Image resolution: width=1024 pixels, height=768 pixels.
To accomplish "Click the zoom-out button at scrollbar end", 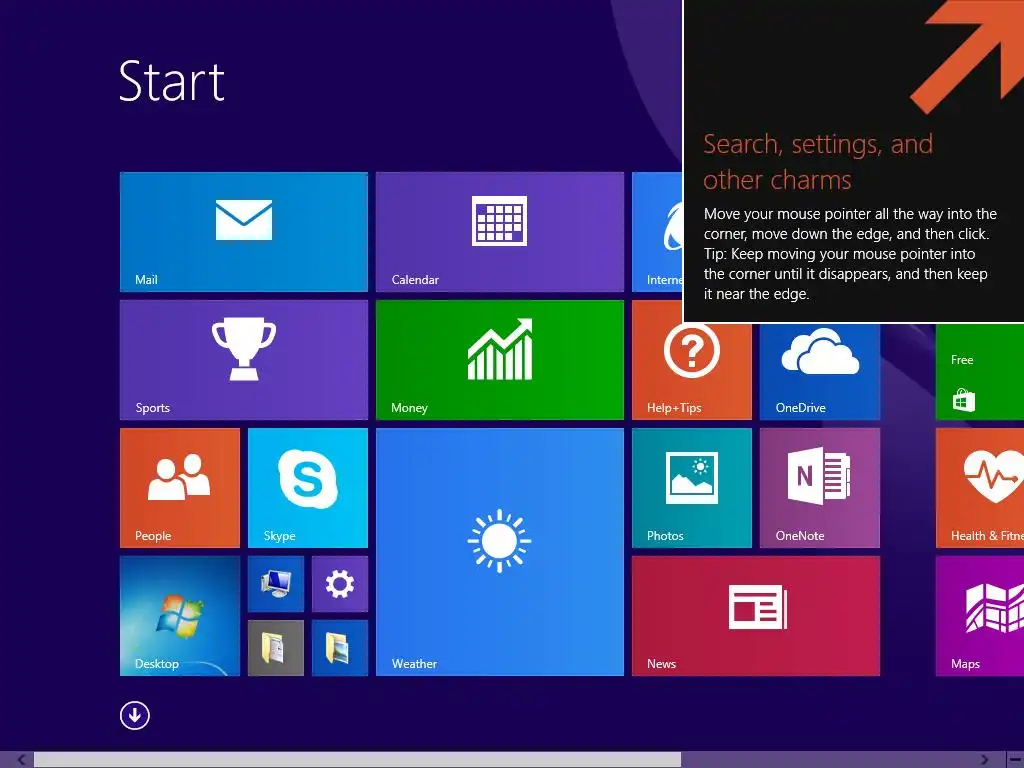I will pos(1015,760).
